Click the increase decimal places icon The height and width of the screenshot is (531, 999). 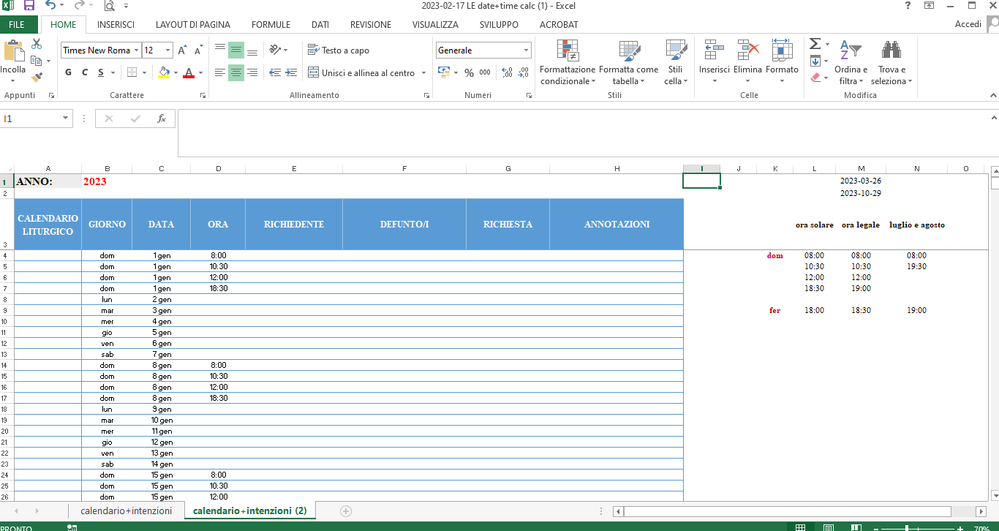(507, 73)
